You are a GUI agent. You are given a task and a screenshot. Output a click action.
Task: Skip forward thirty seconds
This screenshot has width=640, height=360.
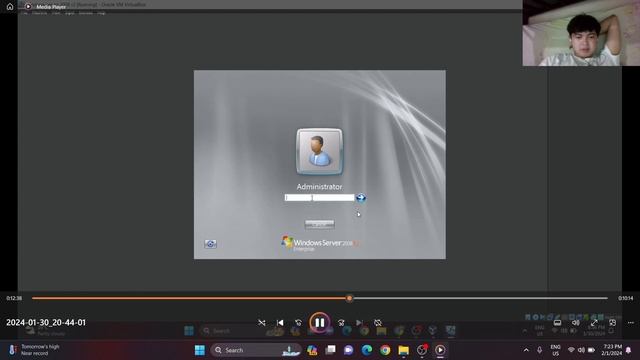pyautogui.click(x=341, y=322)
